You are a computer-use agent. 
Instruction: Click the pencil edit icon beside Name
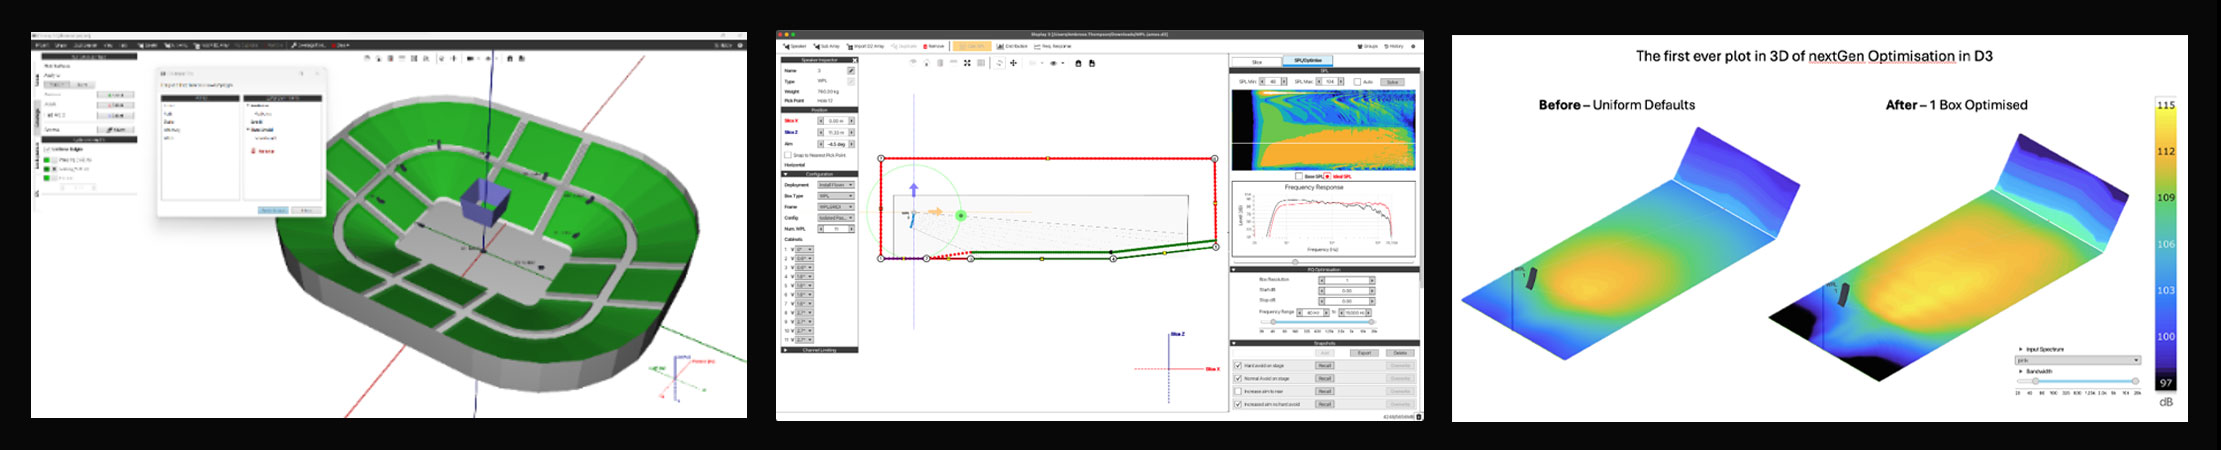point(851,71)
